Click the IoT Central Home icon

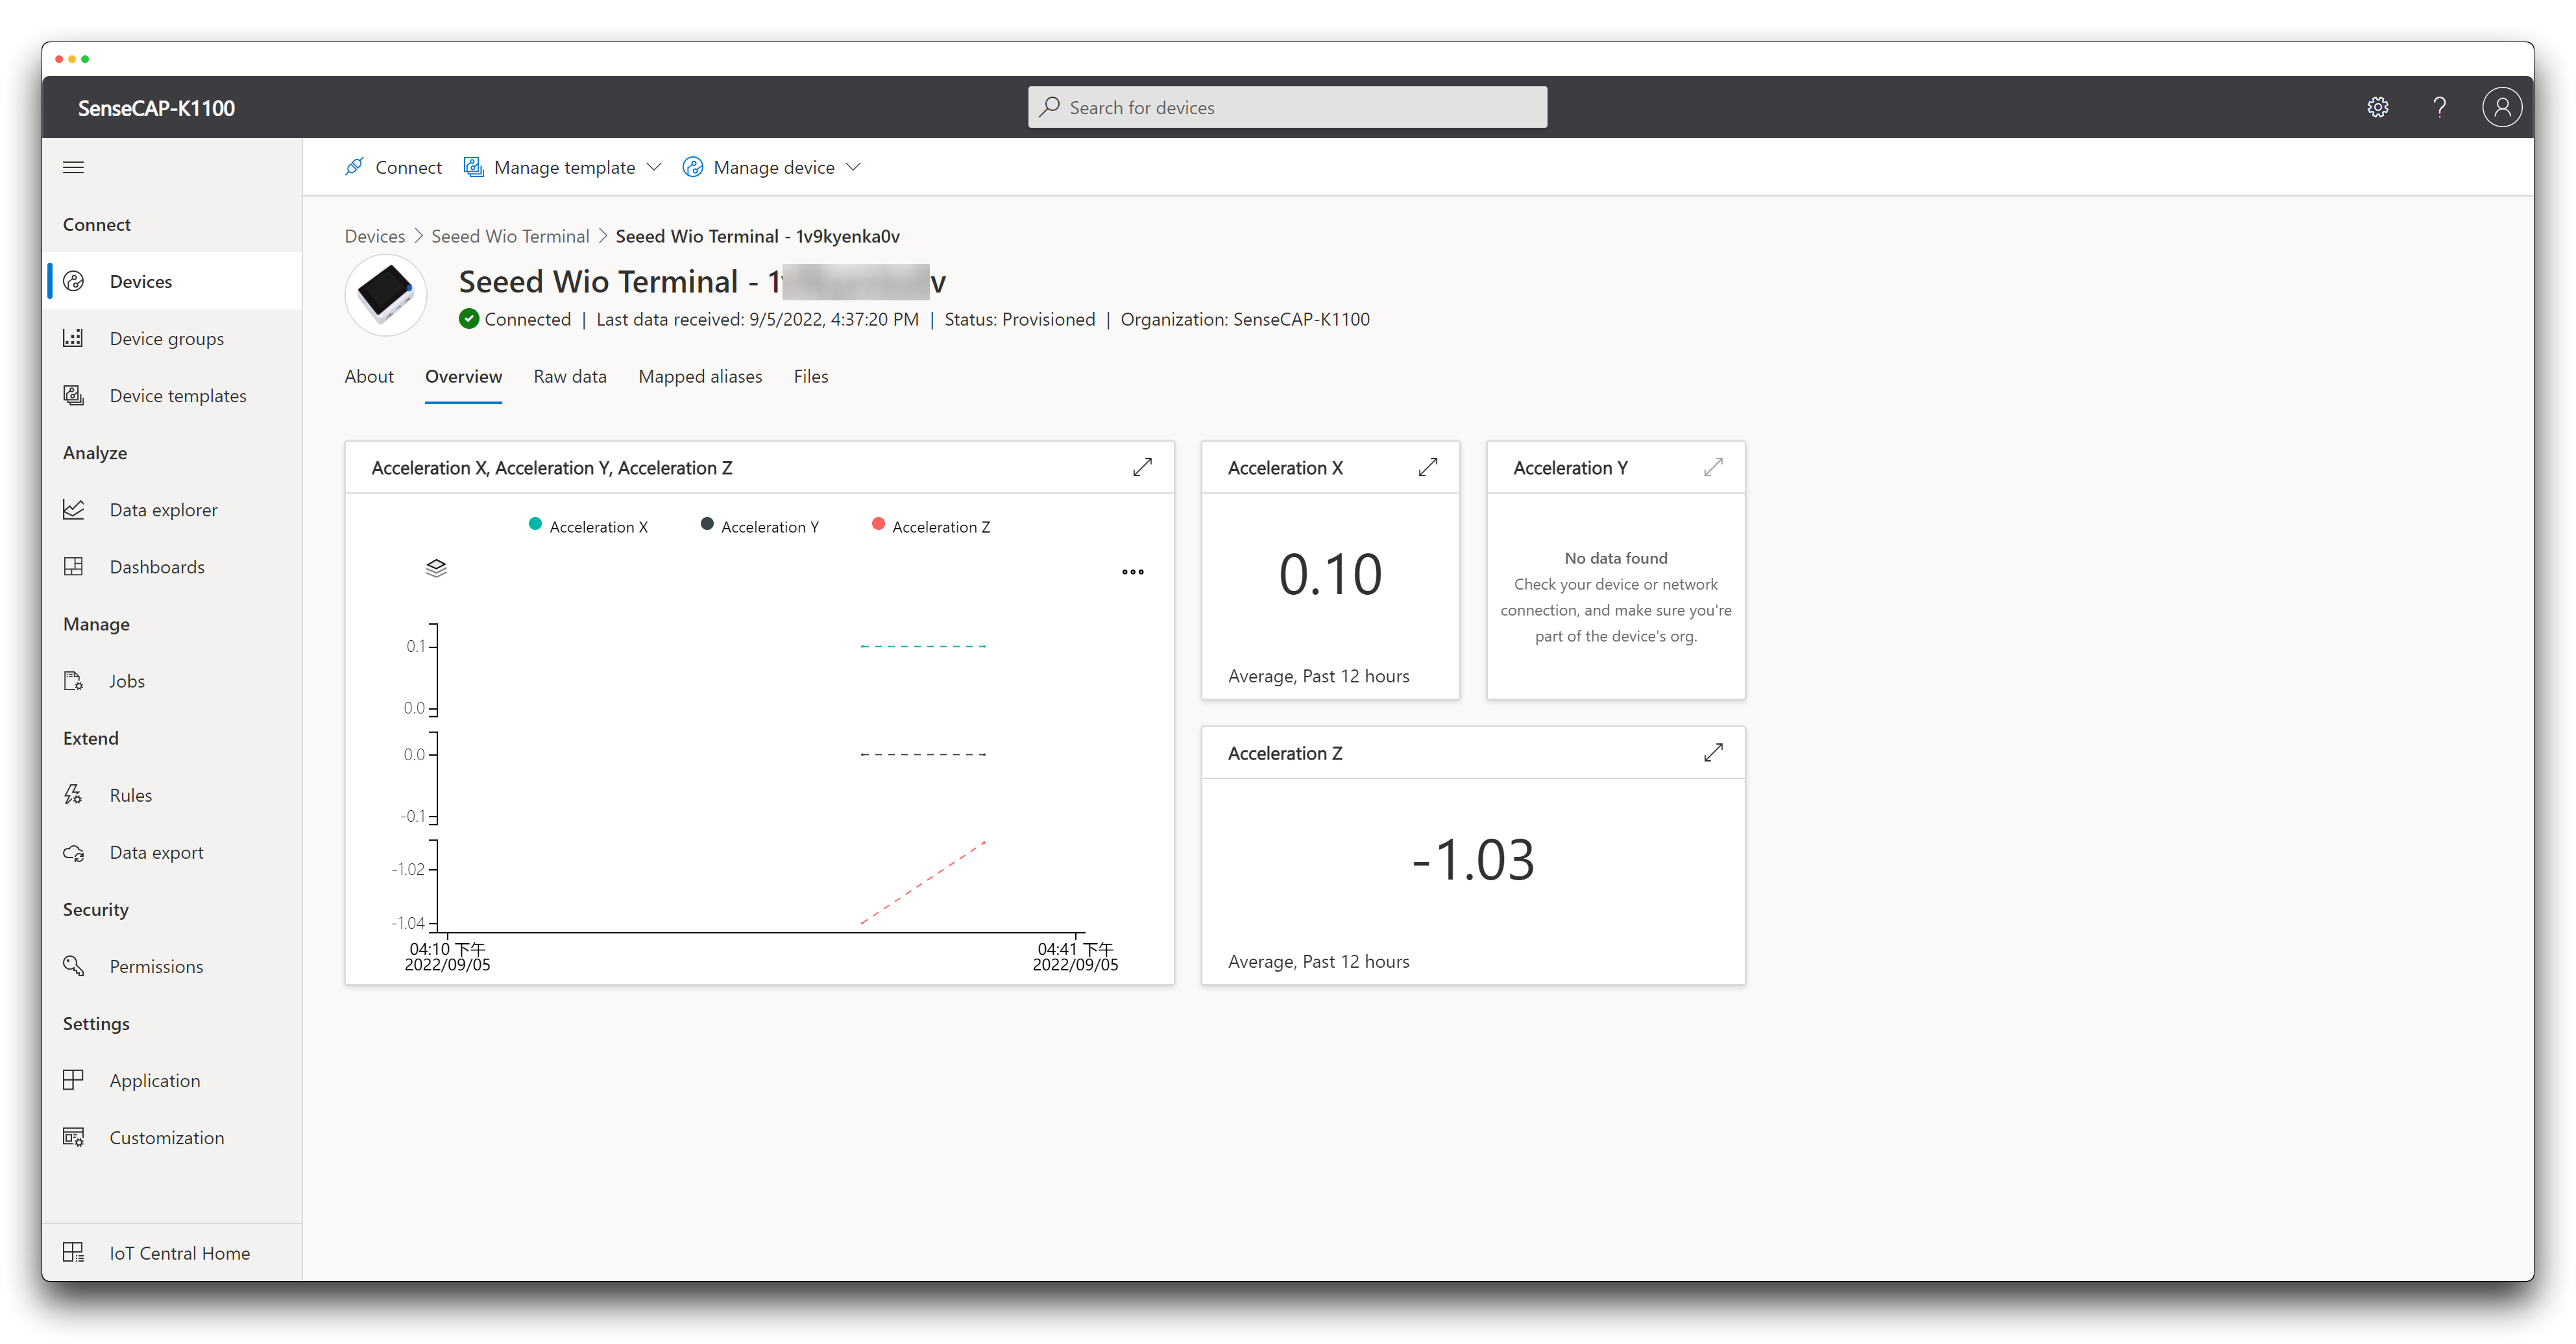coord(74,1252)
